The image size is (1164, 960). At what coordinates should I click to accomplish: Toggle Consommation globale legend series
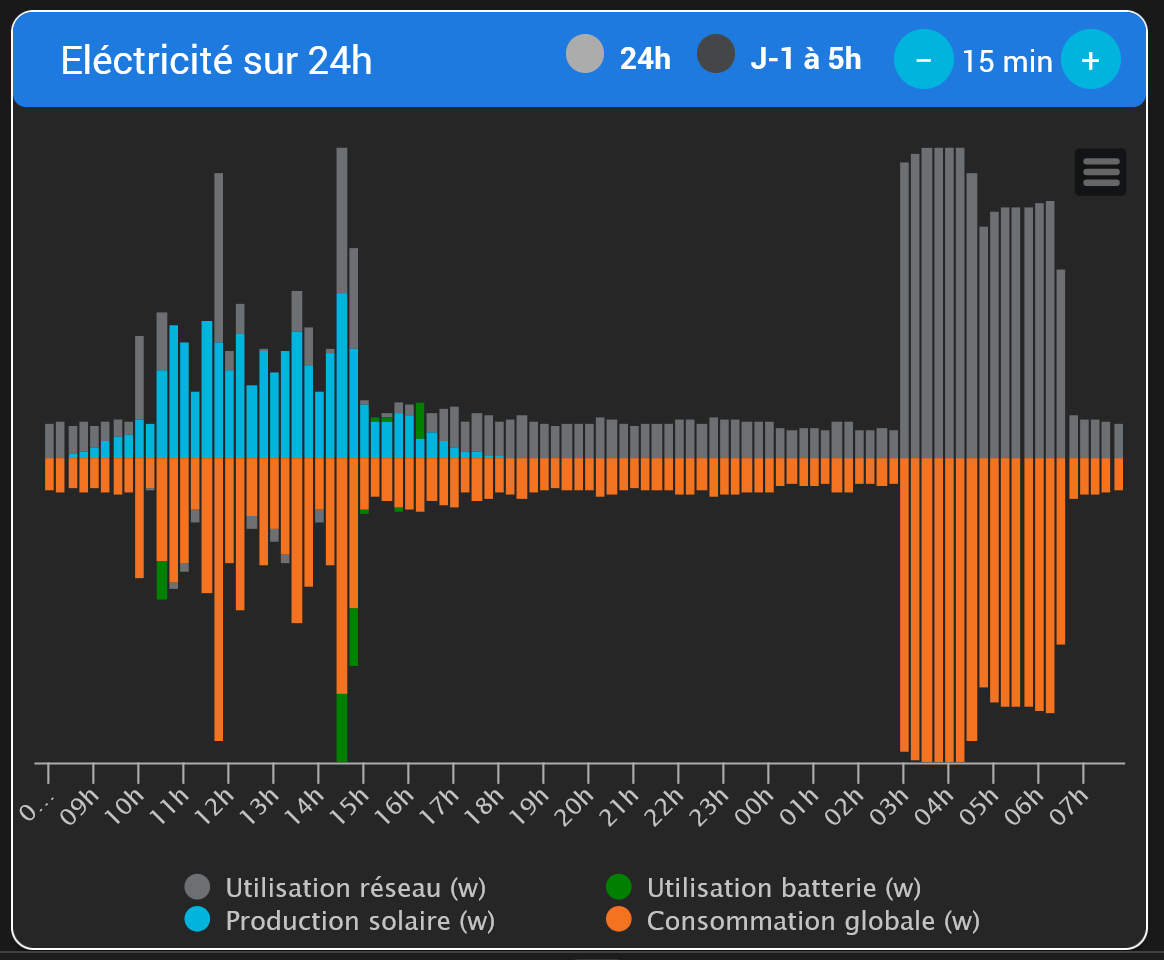[793, 921]
